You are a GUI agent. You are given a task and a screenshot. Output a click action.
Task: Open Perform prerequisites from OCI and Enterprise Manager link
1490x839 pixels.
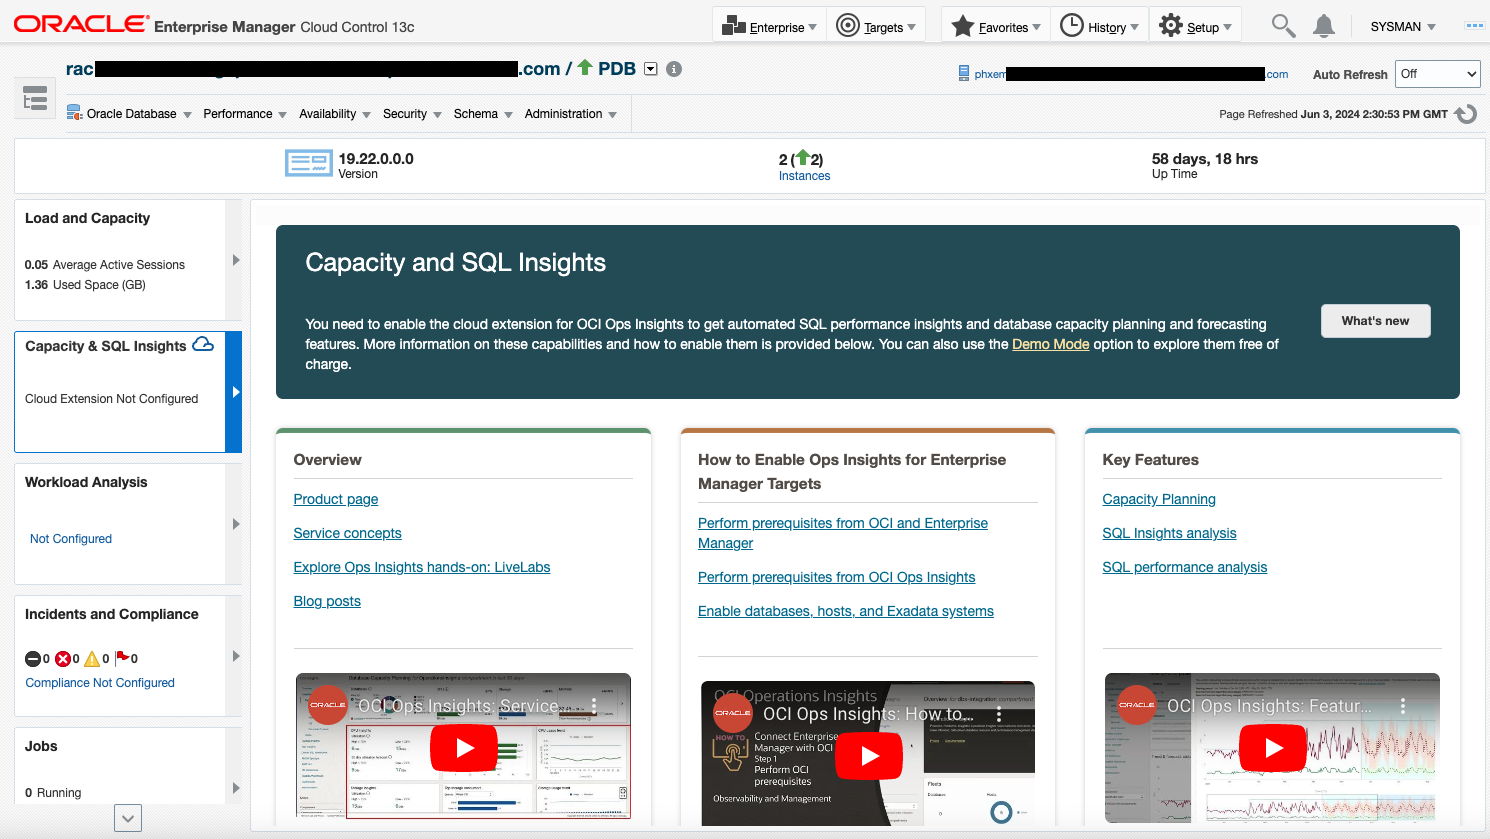(x=843, y=533)
